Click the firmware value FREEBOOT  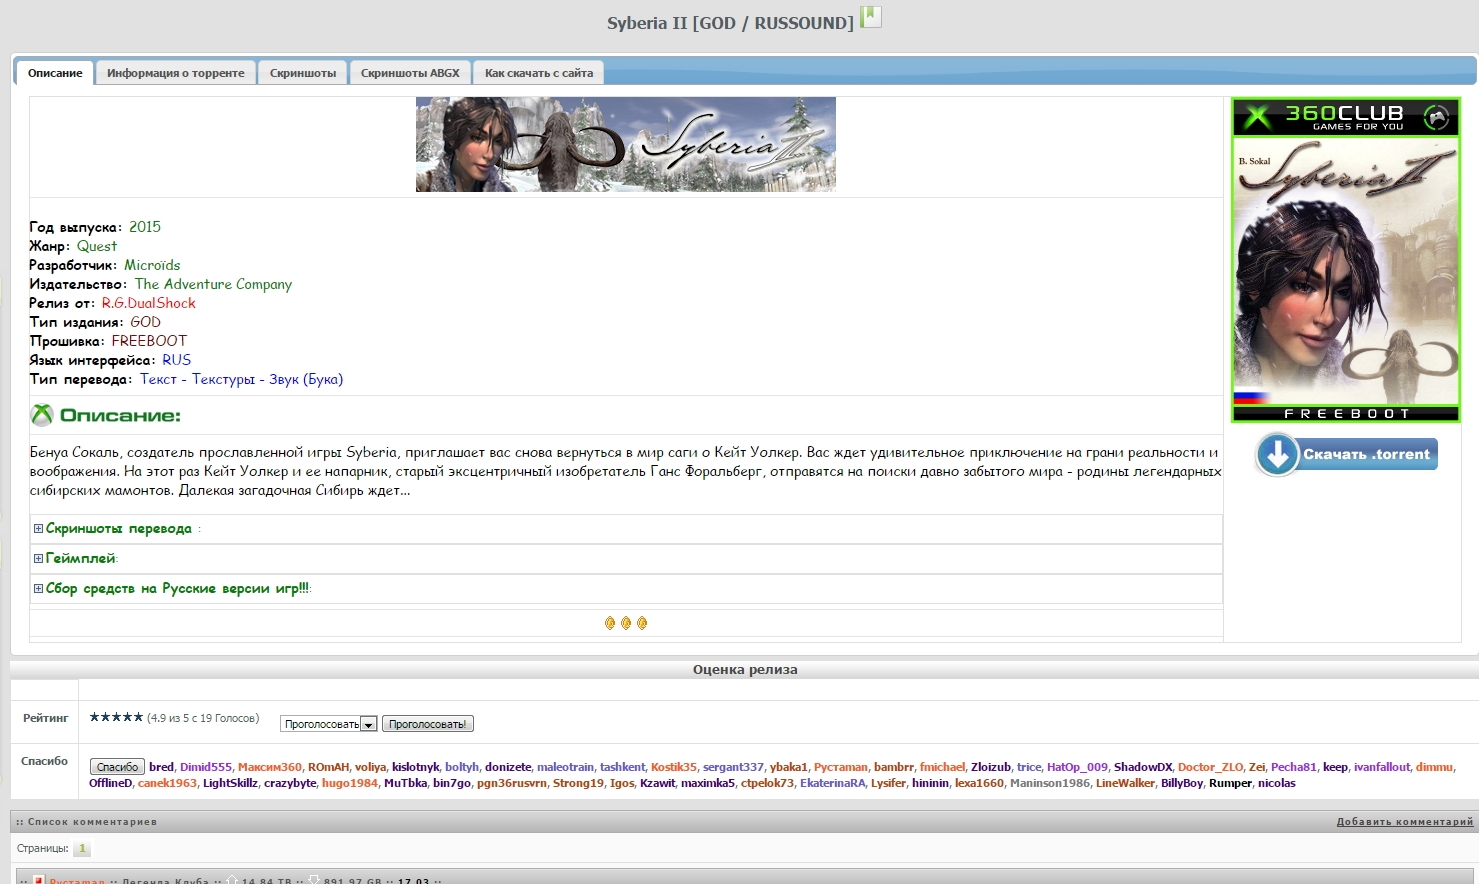pos(149,341)
